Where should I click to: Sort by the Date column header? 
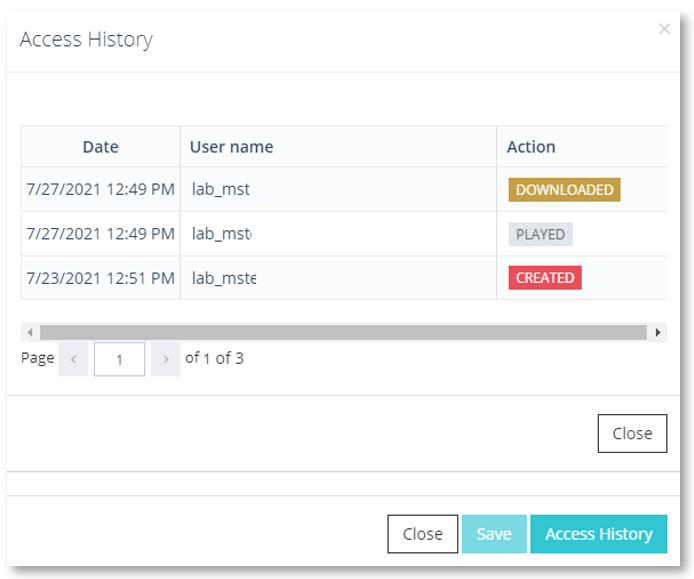(x=101, y=147)
